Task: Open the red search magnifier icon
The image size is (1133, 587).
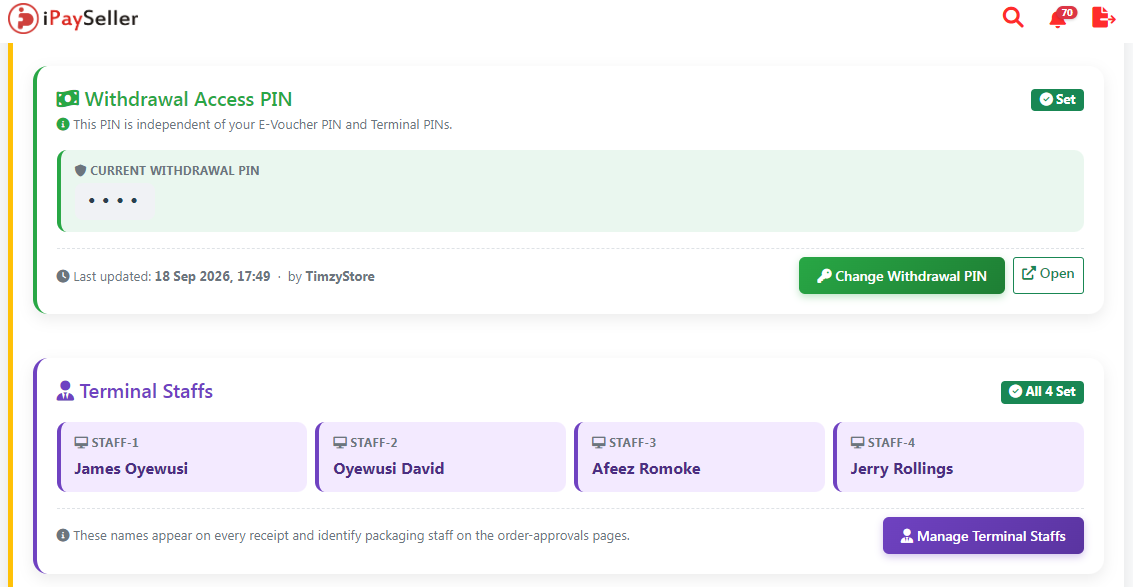Action: 1013,17
